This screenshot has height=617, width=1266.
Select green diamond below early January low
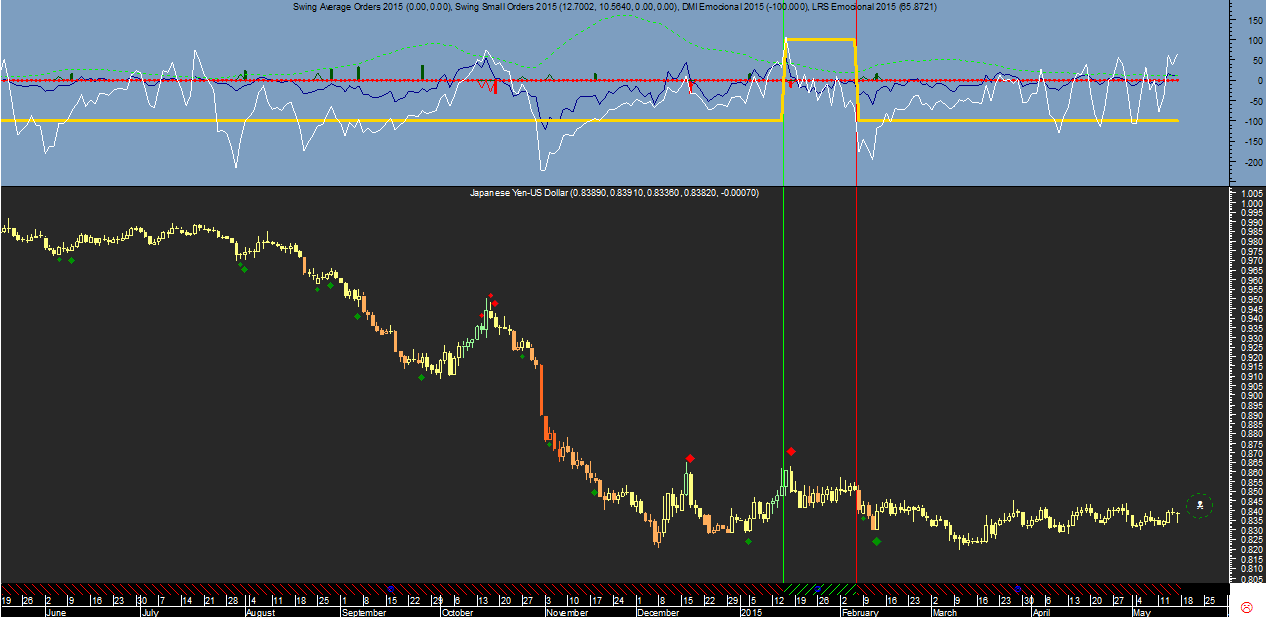[748, 542]
